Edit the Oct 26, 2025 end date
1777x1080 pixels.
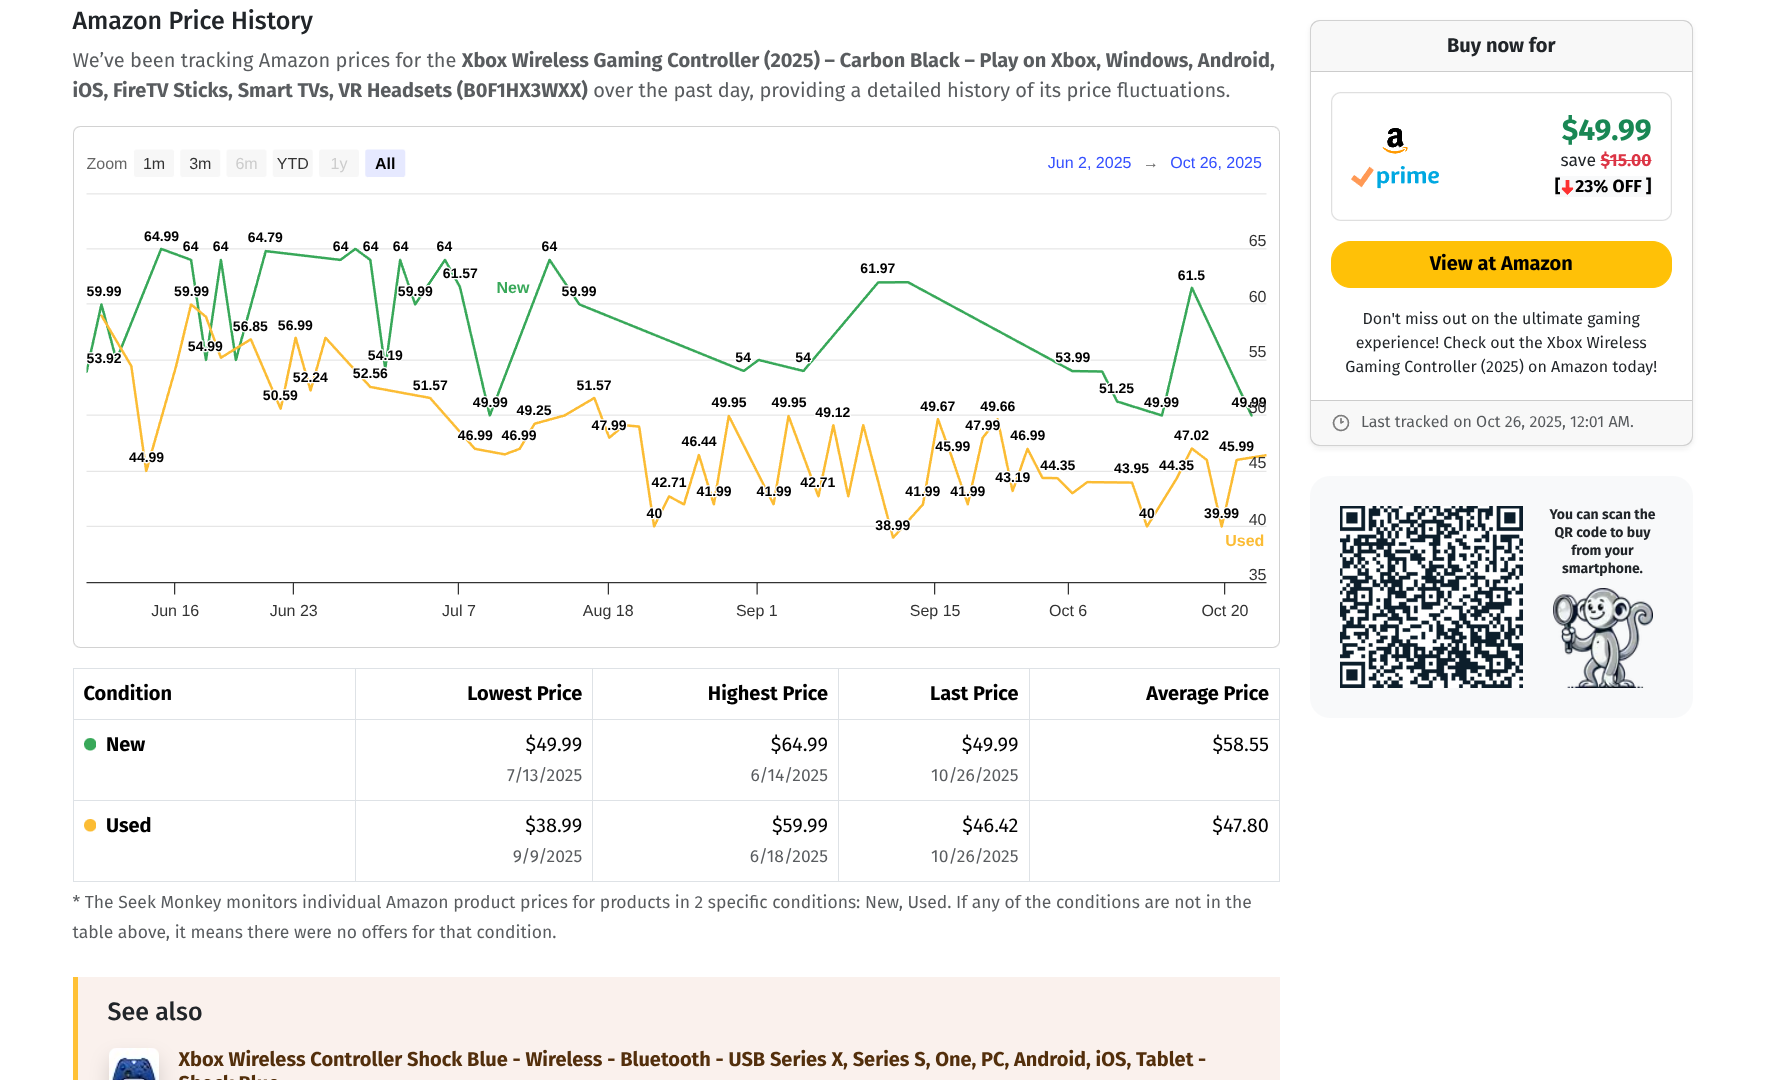1215,162
